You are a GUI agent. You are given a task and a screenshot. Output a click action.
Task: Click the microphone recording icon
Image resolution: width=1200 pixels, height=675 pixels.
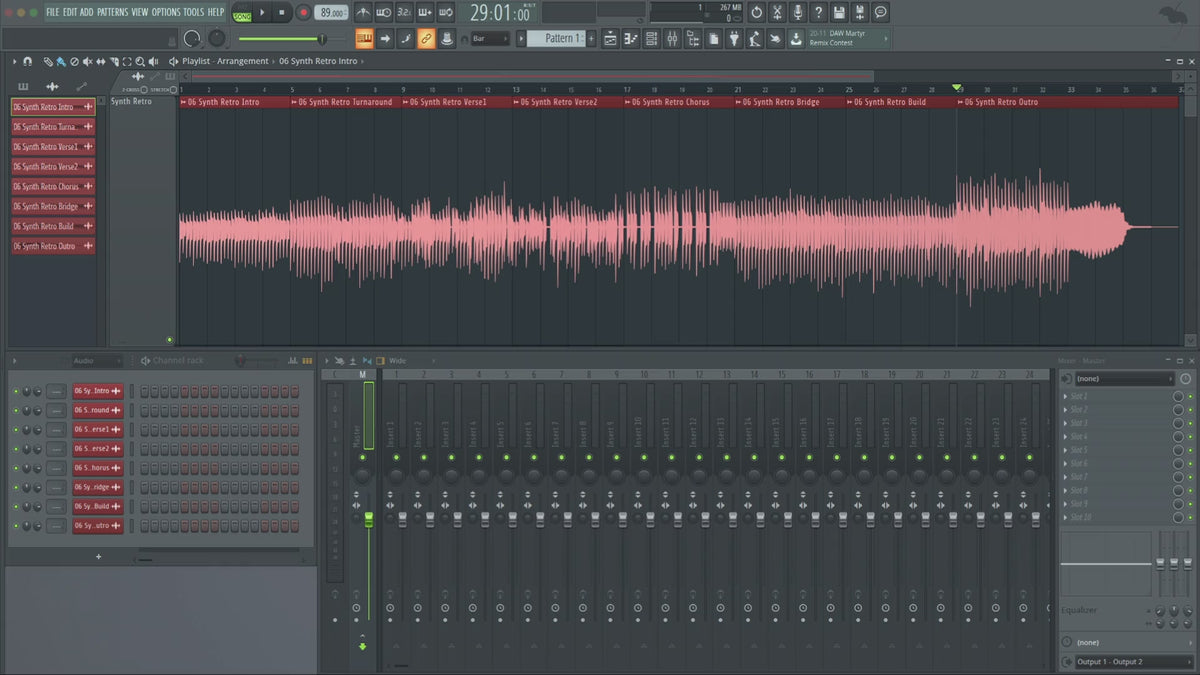(x=798, y=13)
